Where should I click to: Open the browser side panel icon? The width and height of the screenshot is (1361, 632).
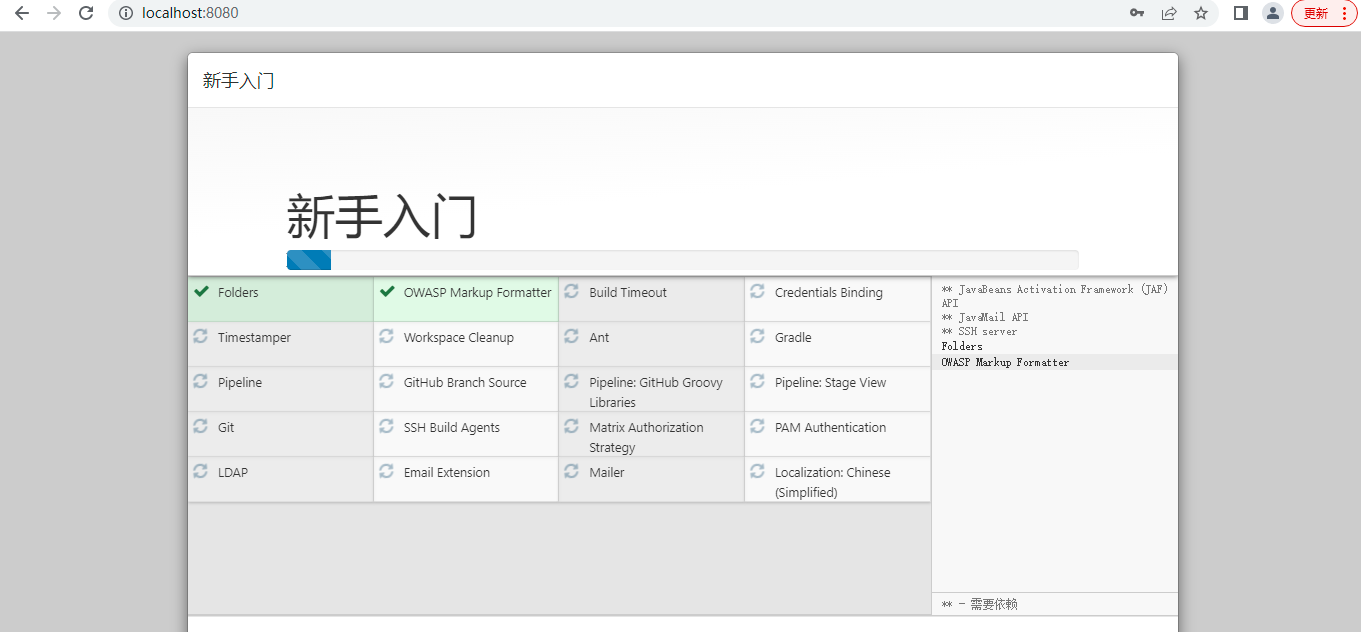pos(1241,13)
